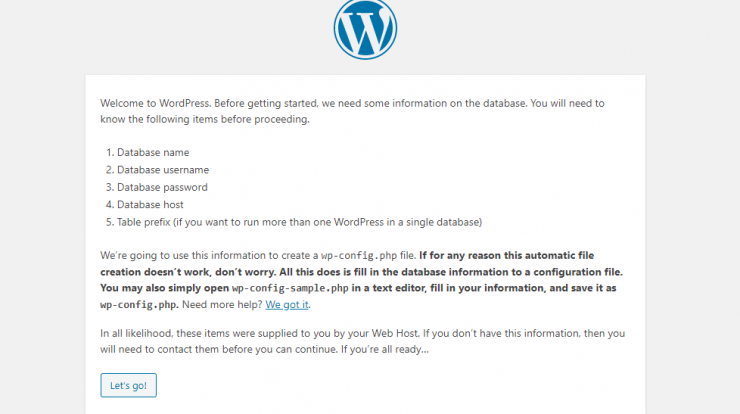Image resolution: width=740 pixels, height=414 pixels.
Task: Click the number 5 list marker
Action: (x=110, y=222)
